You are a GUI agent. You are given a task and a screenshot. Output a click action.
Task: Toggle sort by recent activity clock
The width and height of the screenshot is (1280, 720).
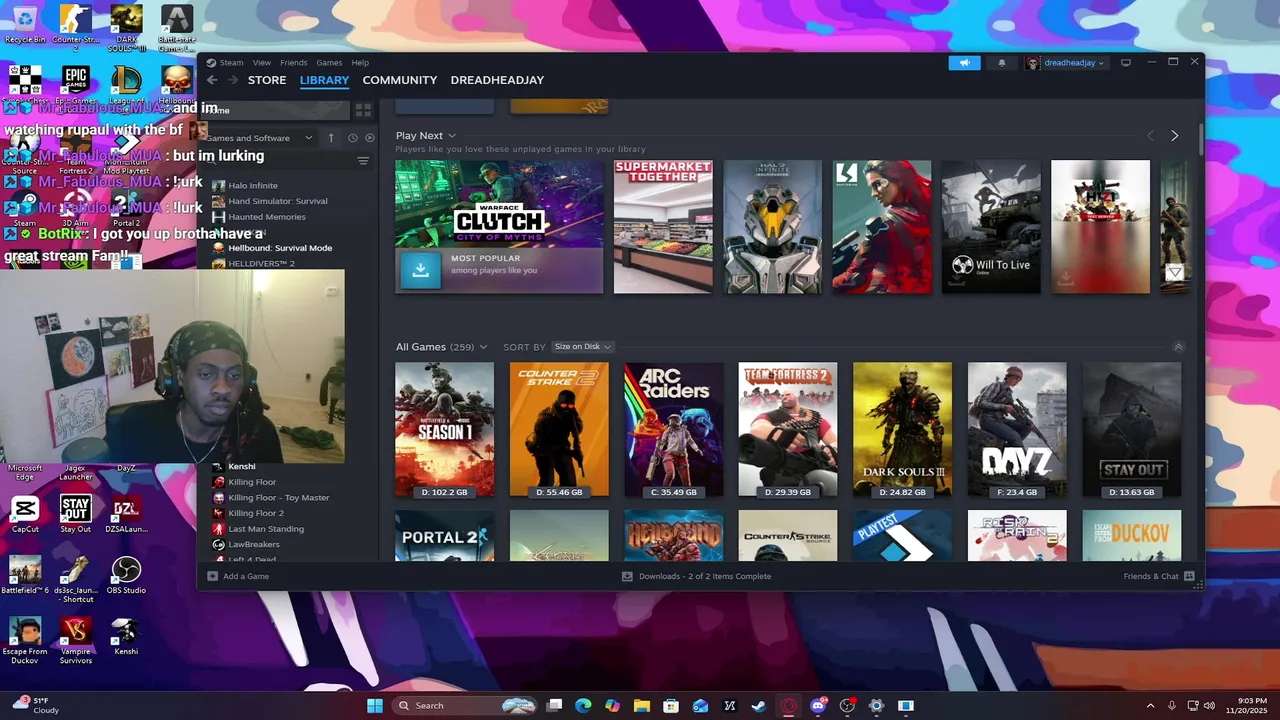(x=352, y=138)
